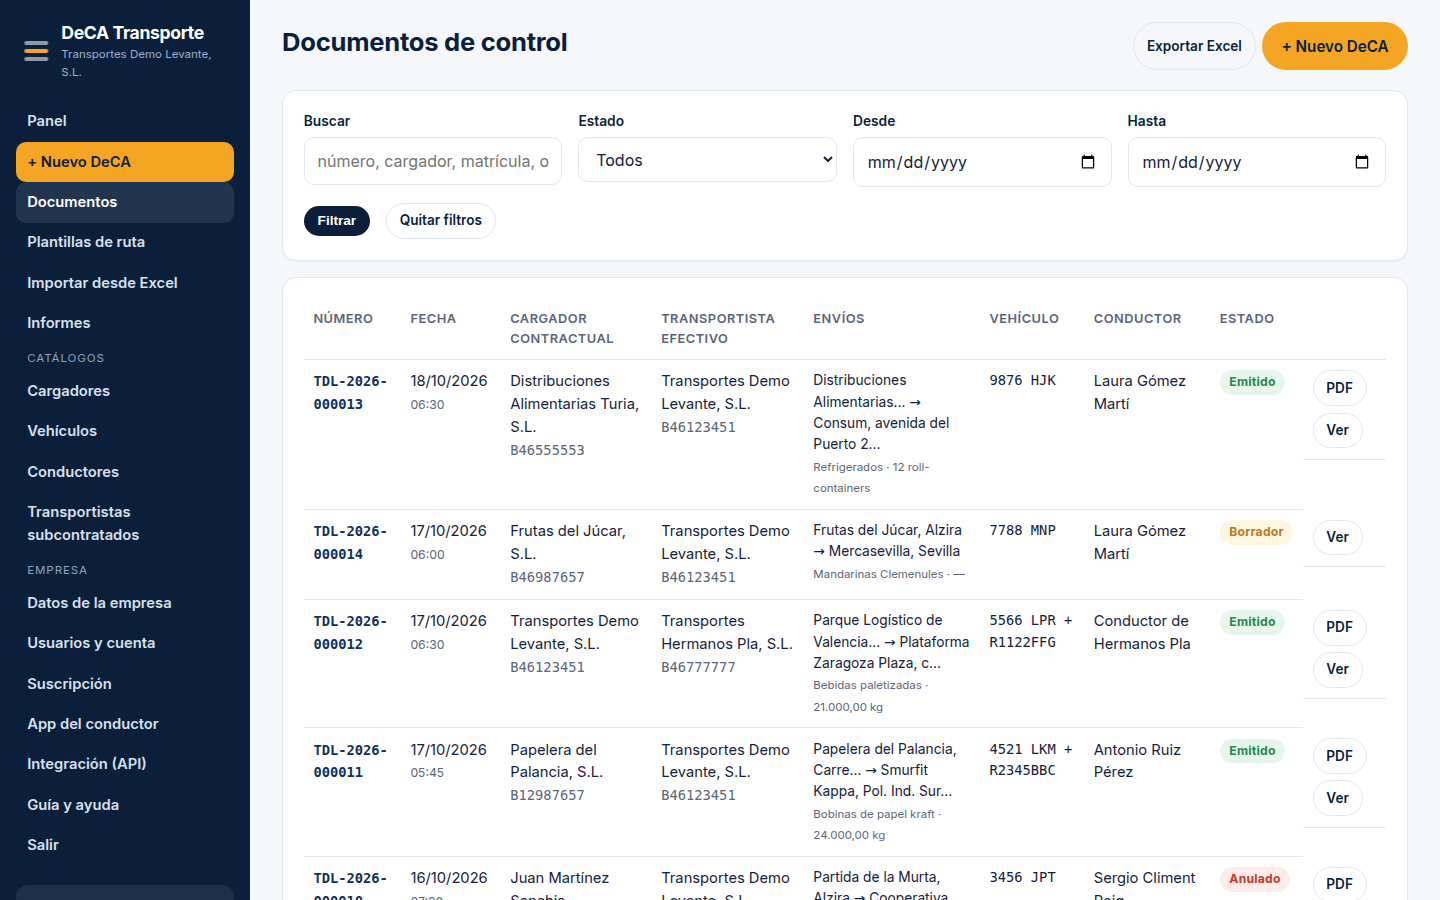Go to Documentos in sidebar
1440x900 pixels.
pyautogui.click(x=125, y=202)
